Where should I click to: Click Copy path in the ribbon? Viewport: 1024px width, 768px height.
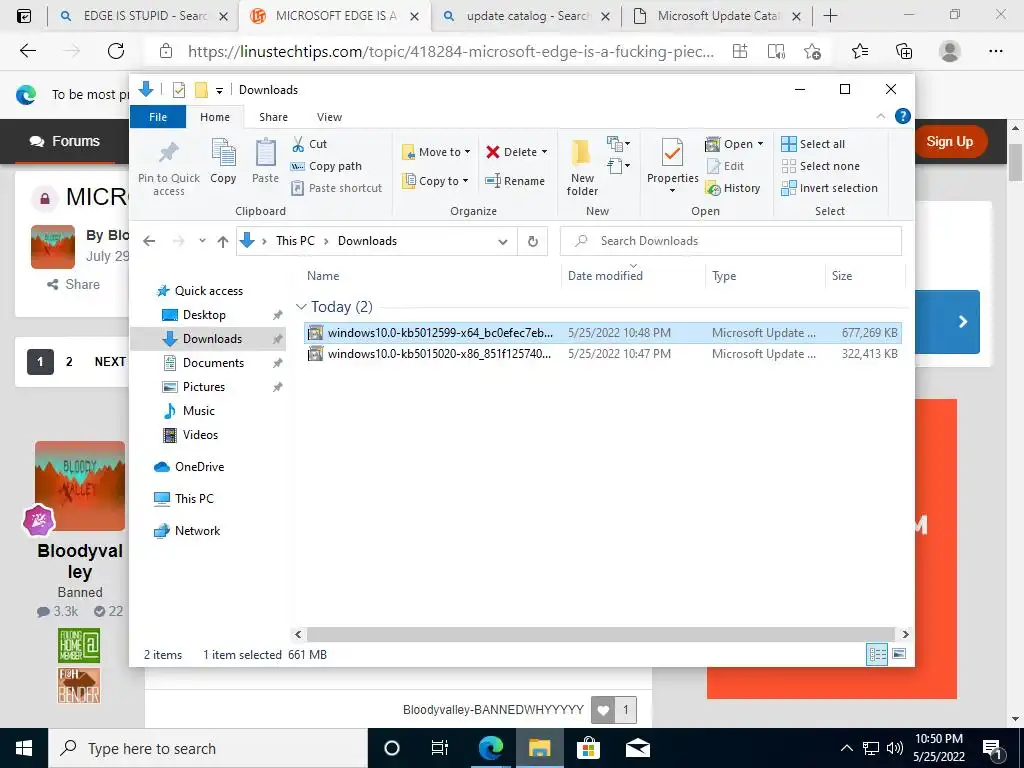(326, 166)
